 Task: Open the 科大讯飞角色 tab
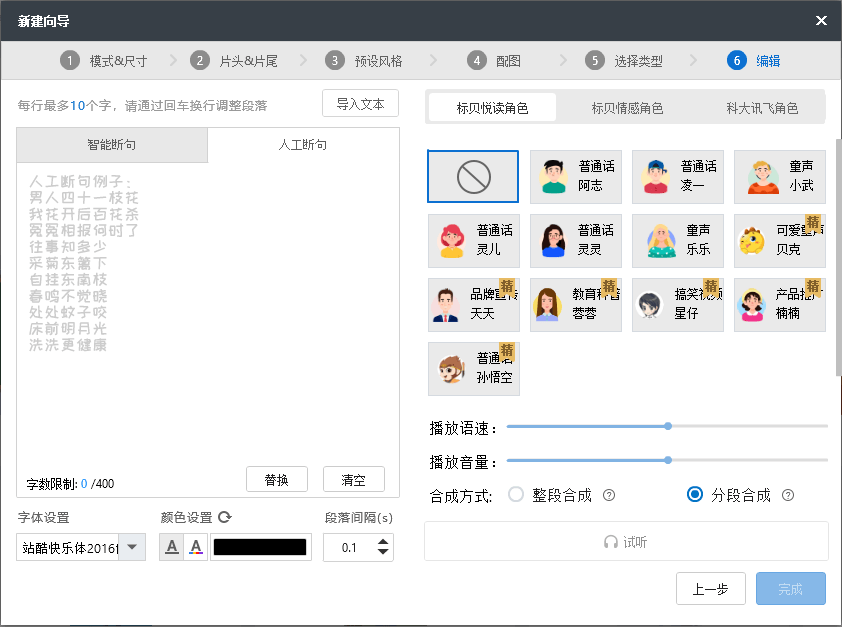tap(762, 108)
